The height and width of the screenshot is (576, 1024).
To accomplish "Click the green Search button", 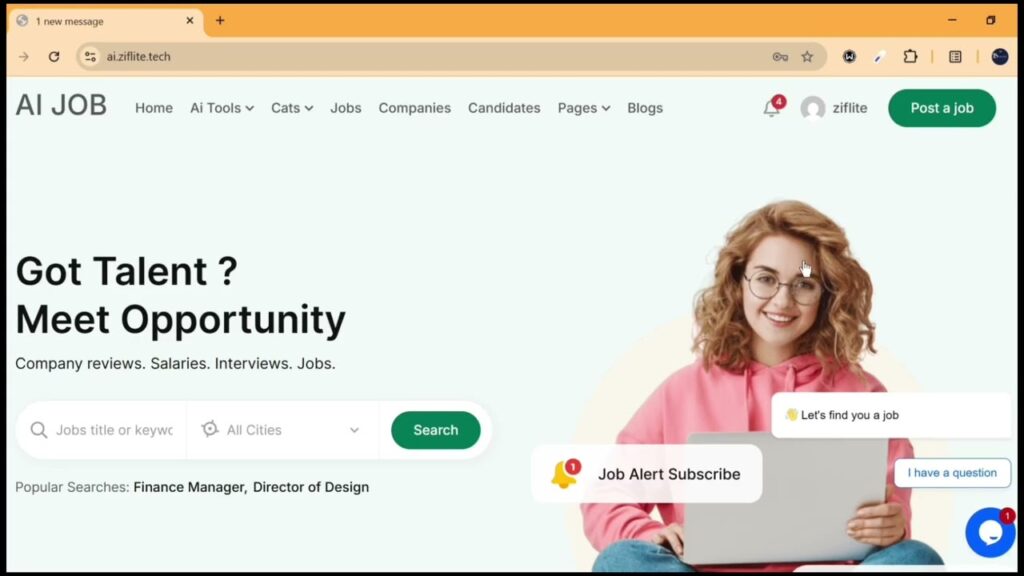I will tap(436, 430).
